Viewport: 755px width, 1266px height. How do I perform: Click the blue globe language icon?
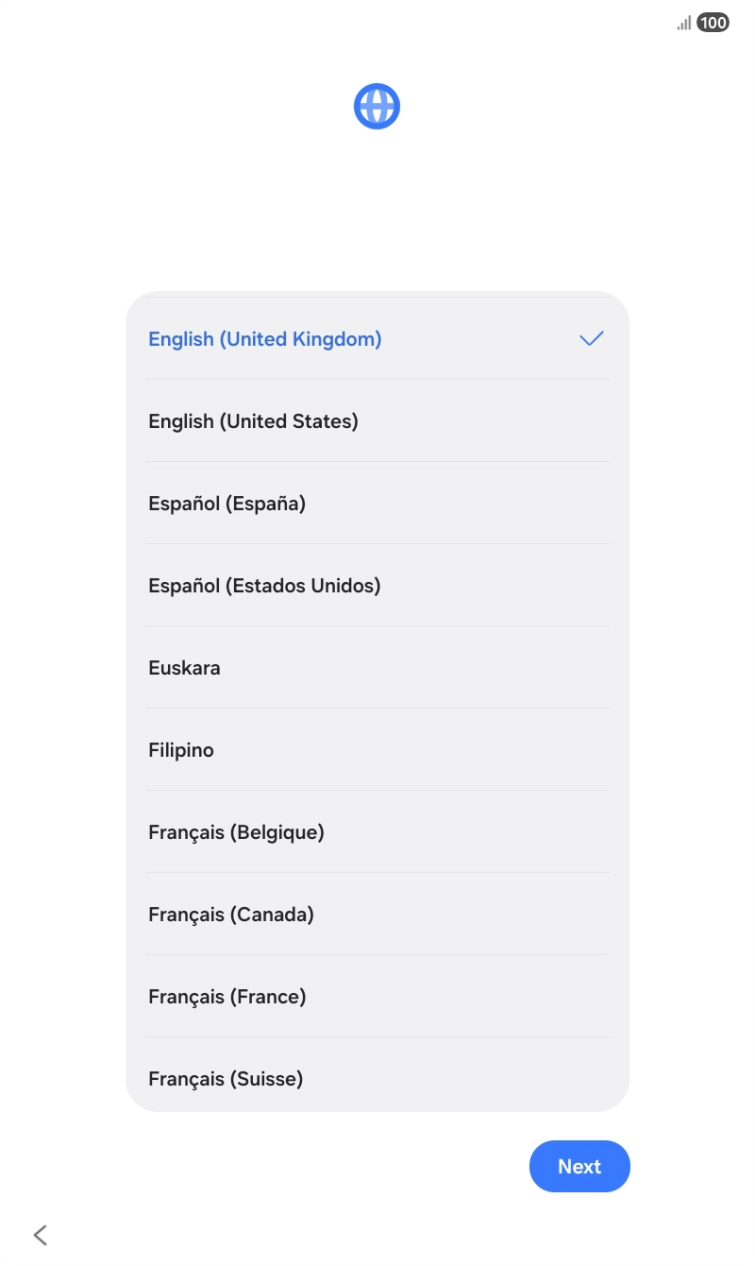(x=376, y=104)
